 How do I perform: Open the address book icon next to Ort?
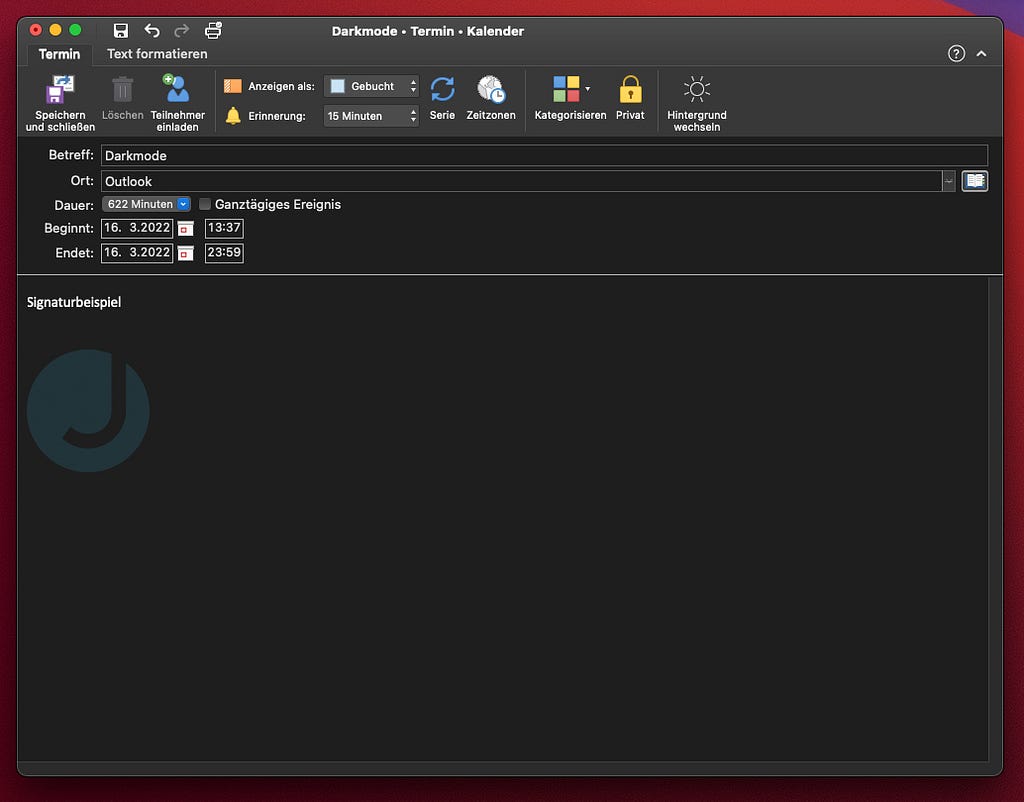[x=974, y=181]
